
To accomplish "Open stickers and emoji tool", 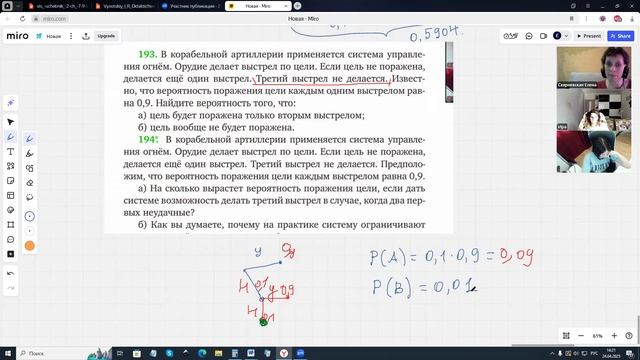I will click(x=11, y=210).
